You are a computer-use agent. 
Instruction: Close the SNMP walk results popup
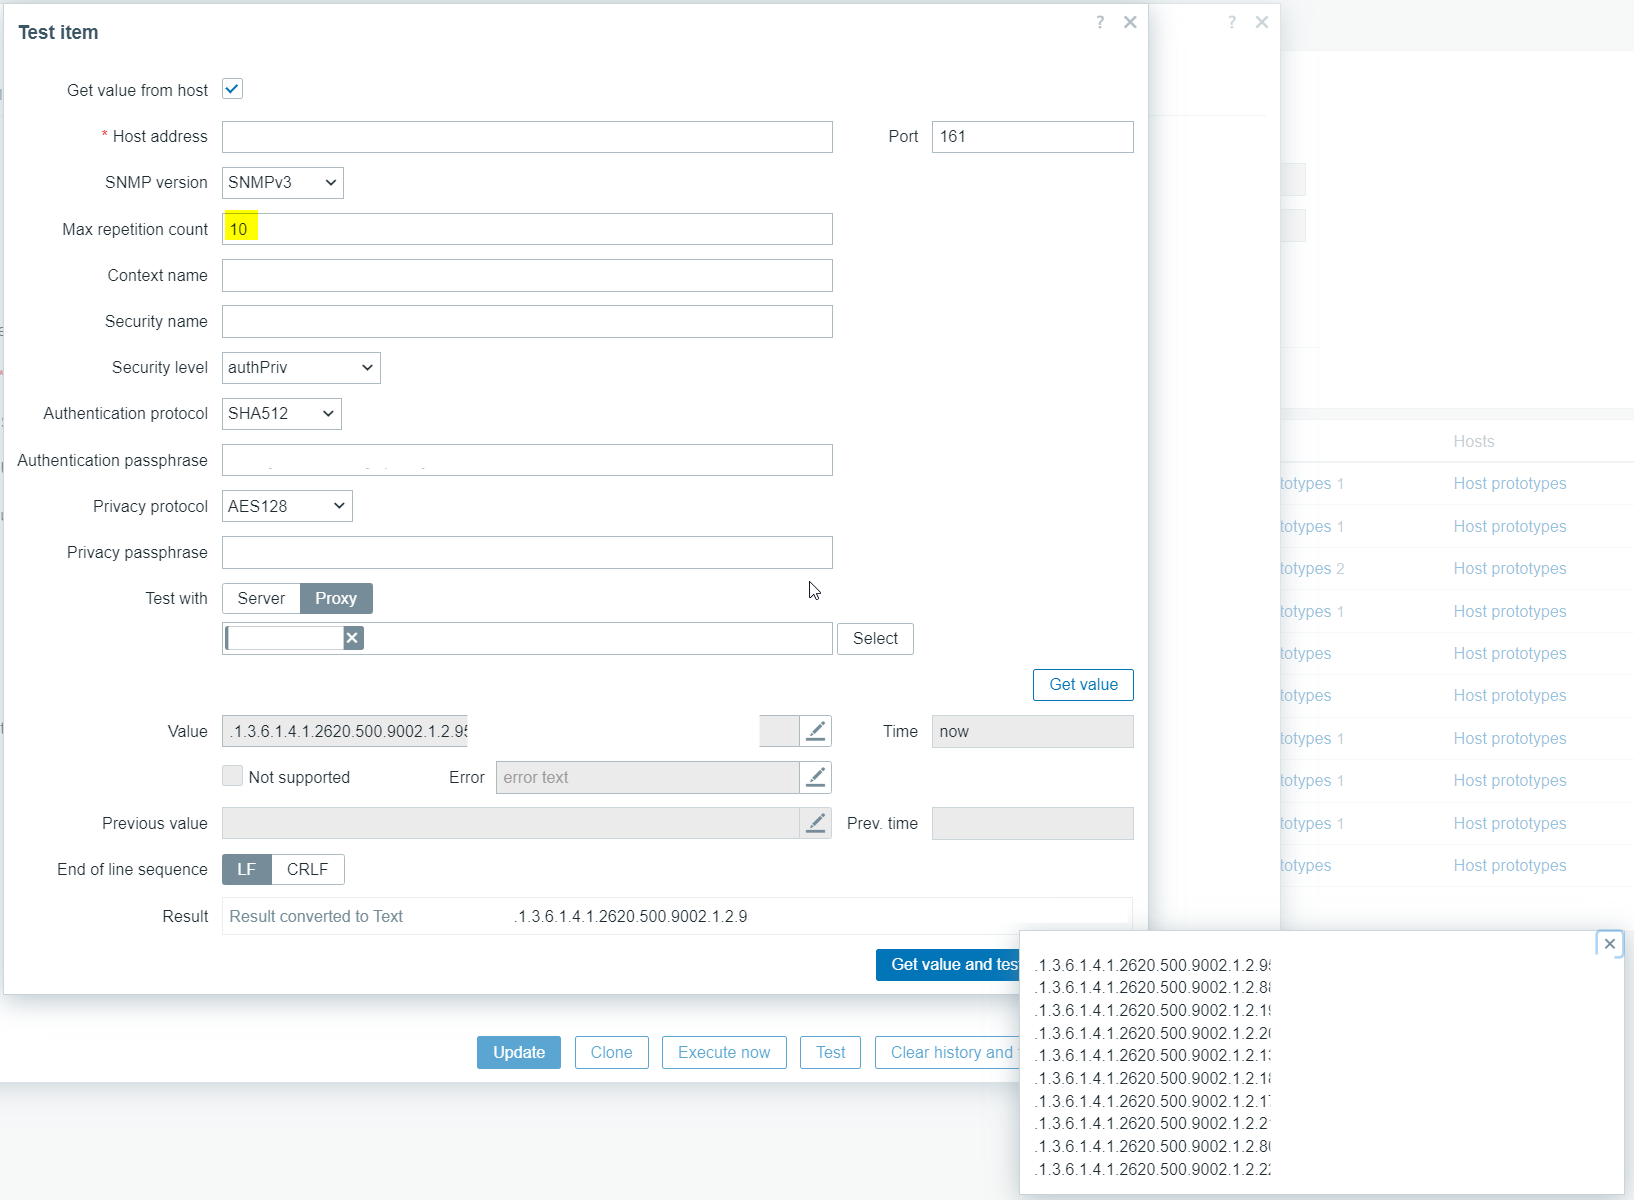coord(1609,944)
